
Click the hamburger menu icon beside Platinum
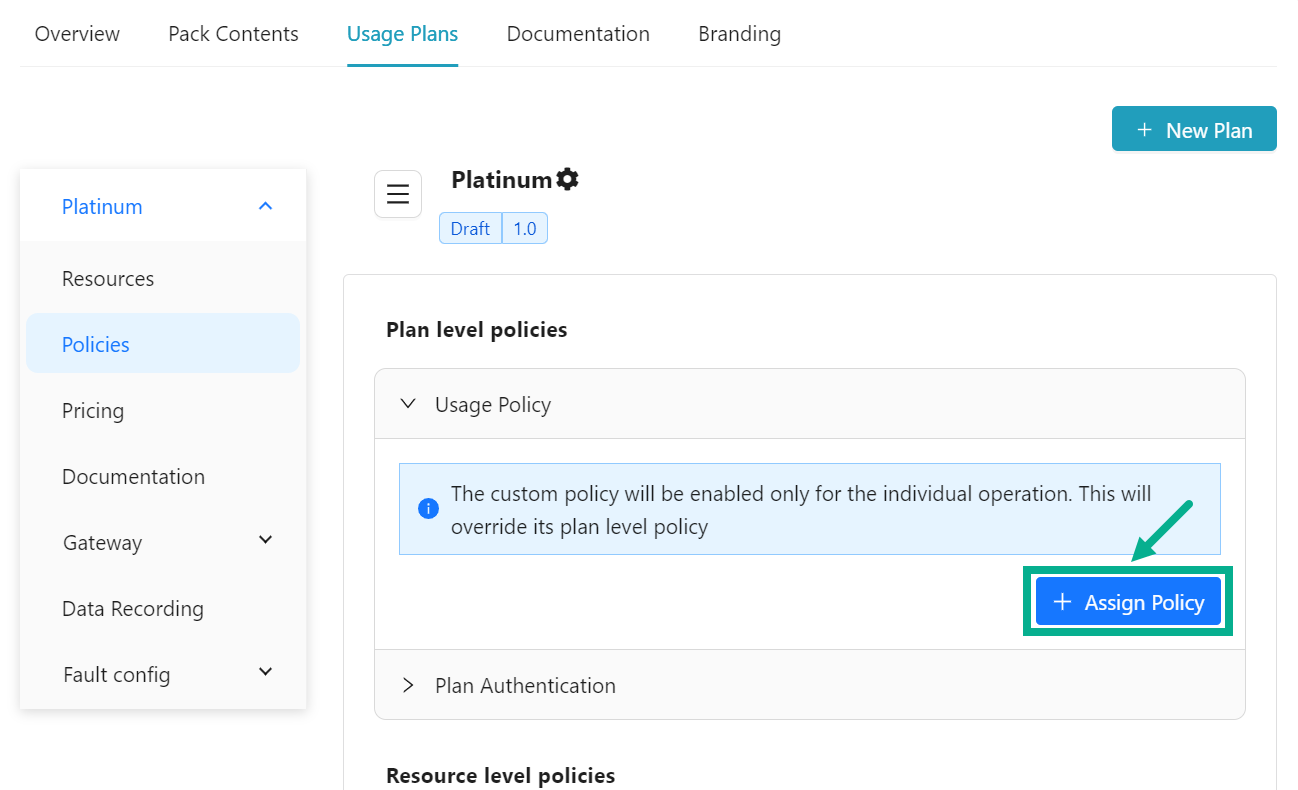pyautogui.click(x=397, y=194)
